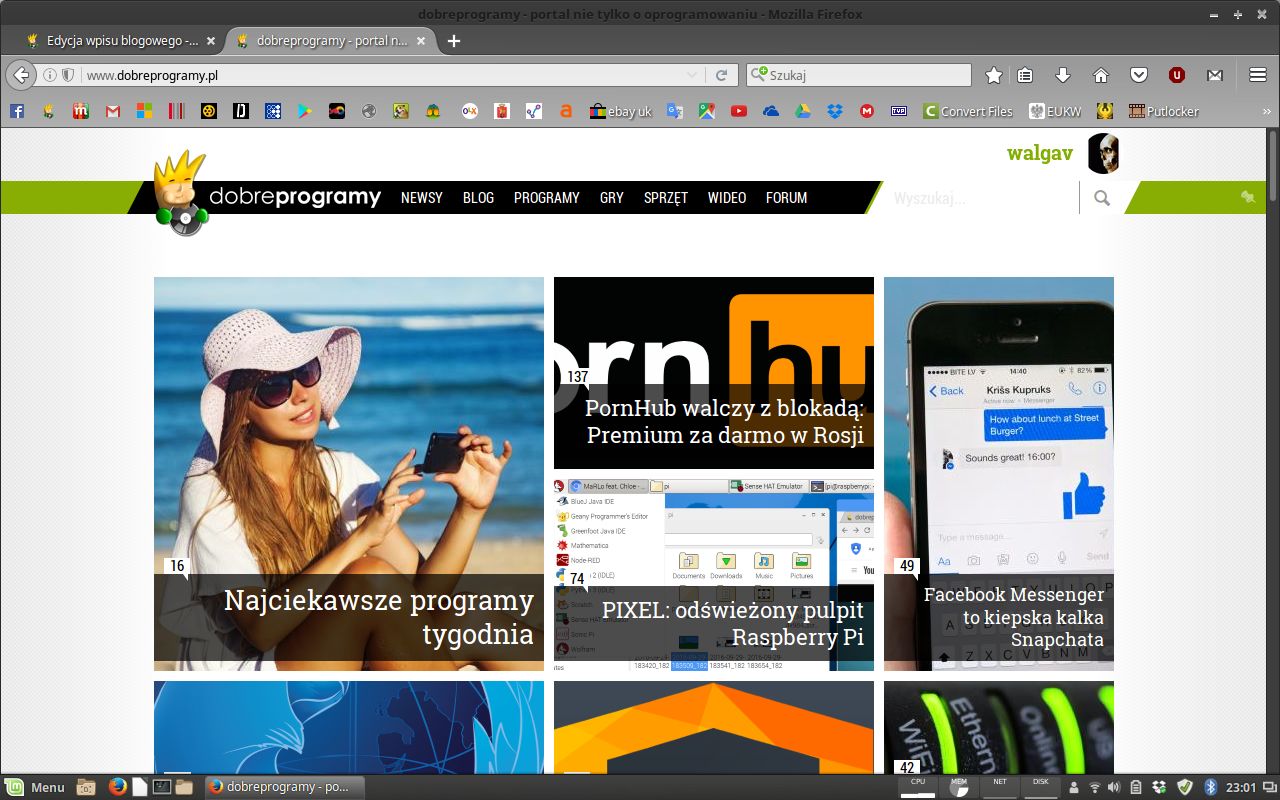Open the SPRZĘT menu item
This screenshot has height=800, width=1280.
[x=666, y=198]
